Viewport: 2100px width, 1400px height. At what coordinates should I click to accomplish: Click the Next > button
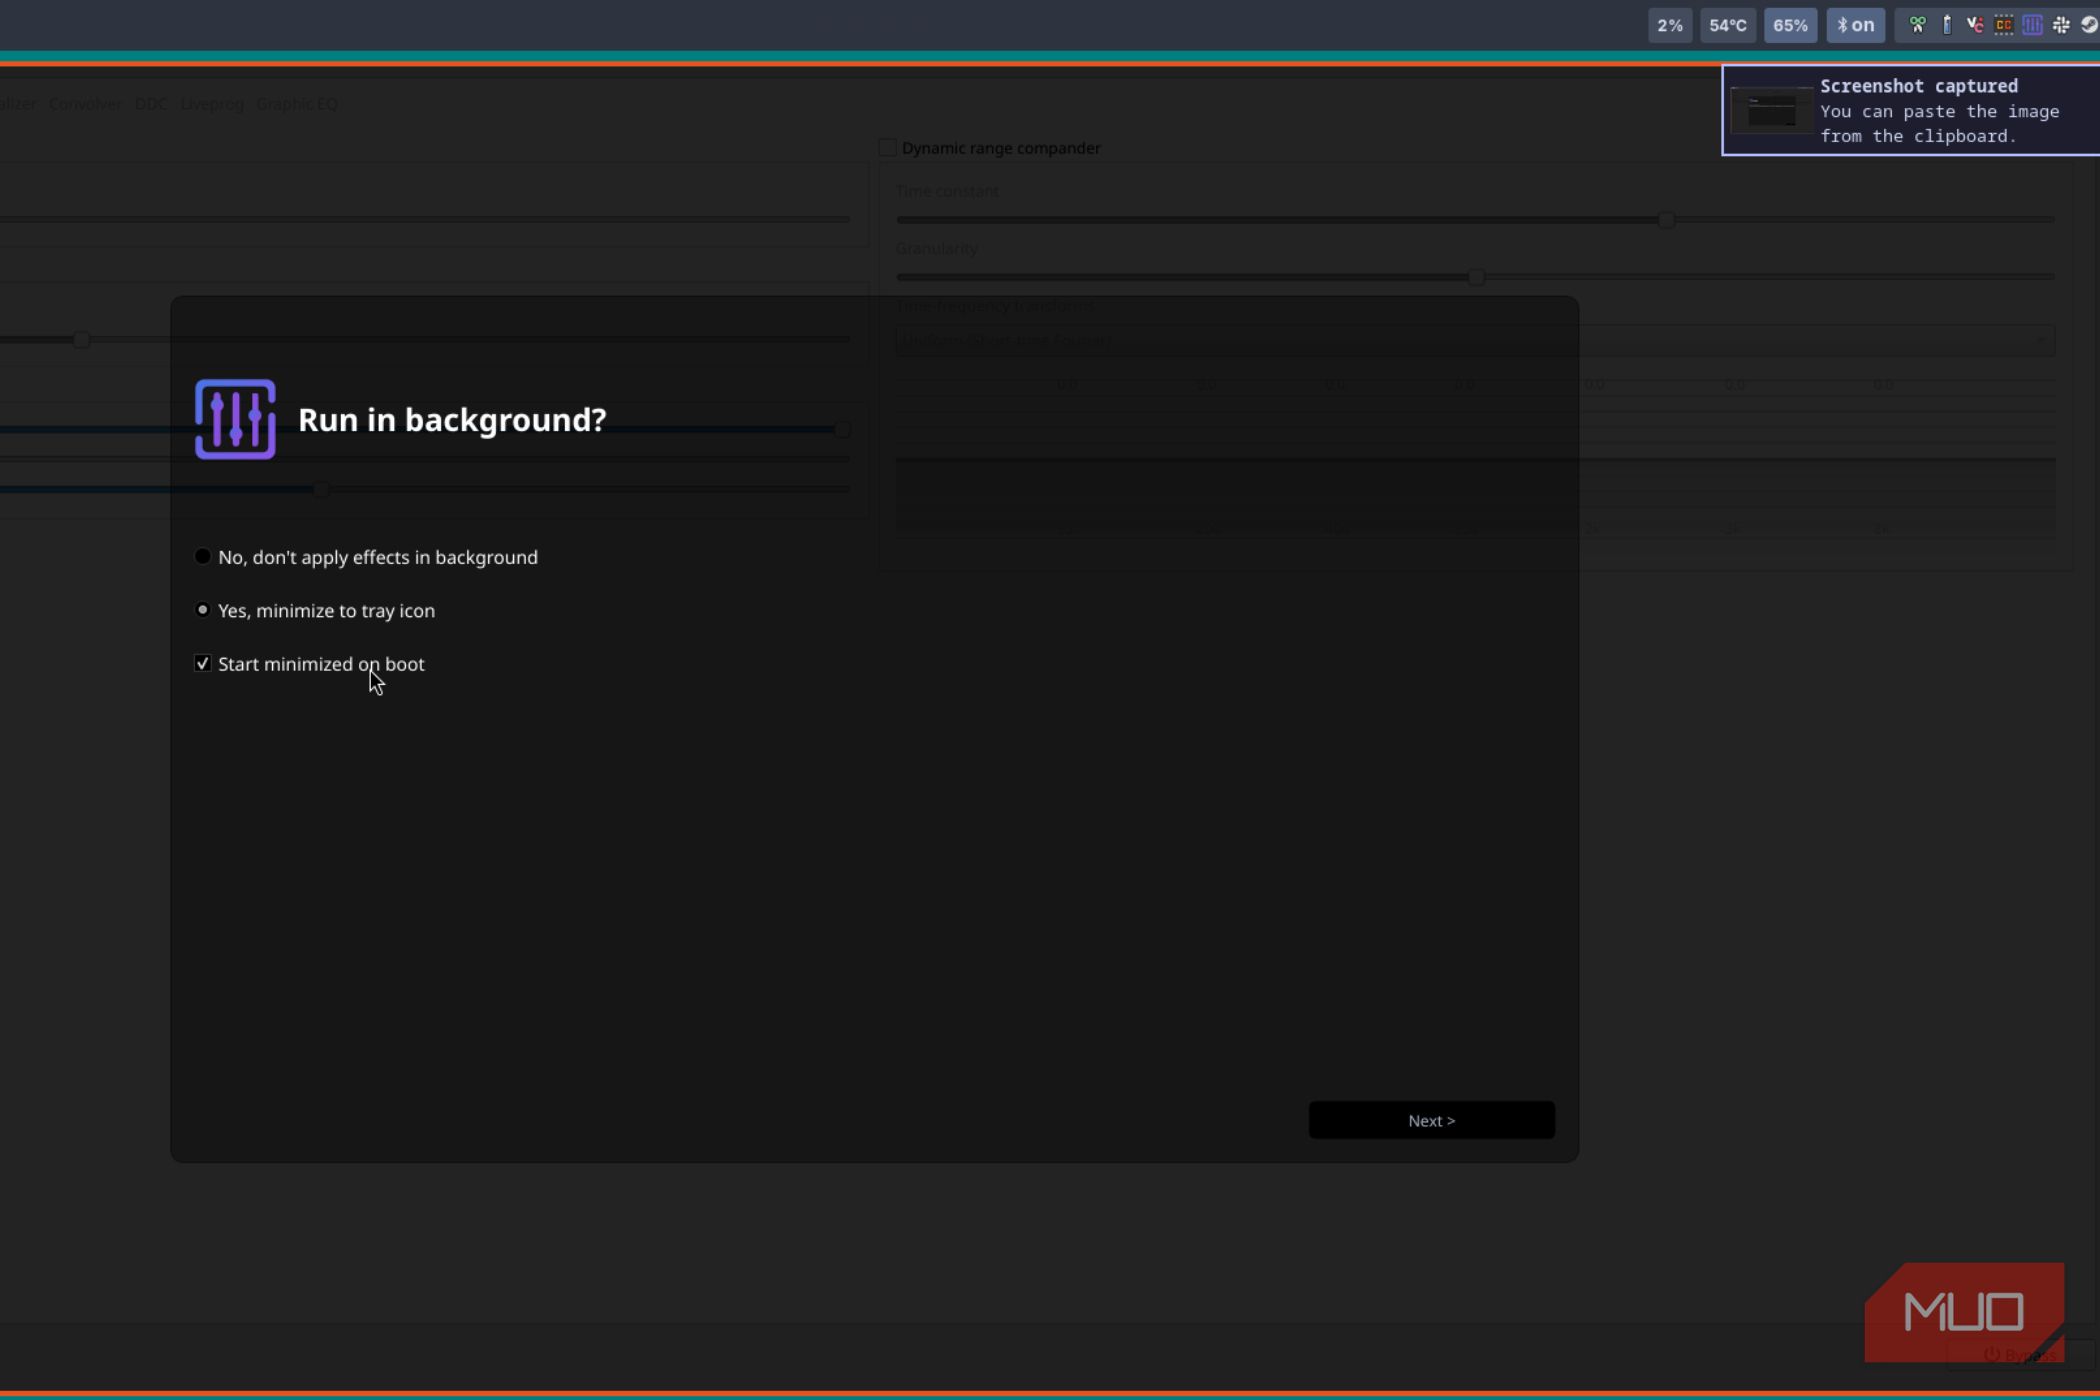[1432, 1120]
